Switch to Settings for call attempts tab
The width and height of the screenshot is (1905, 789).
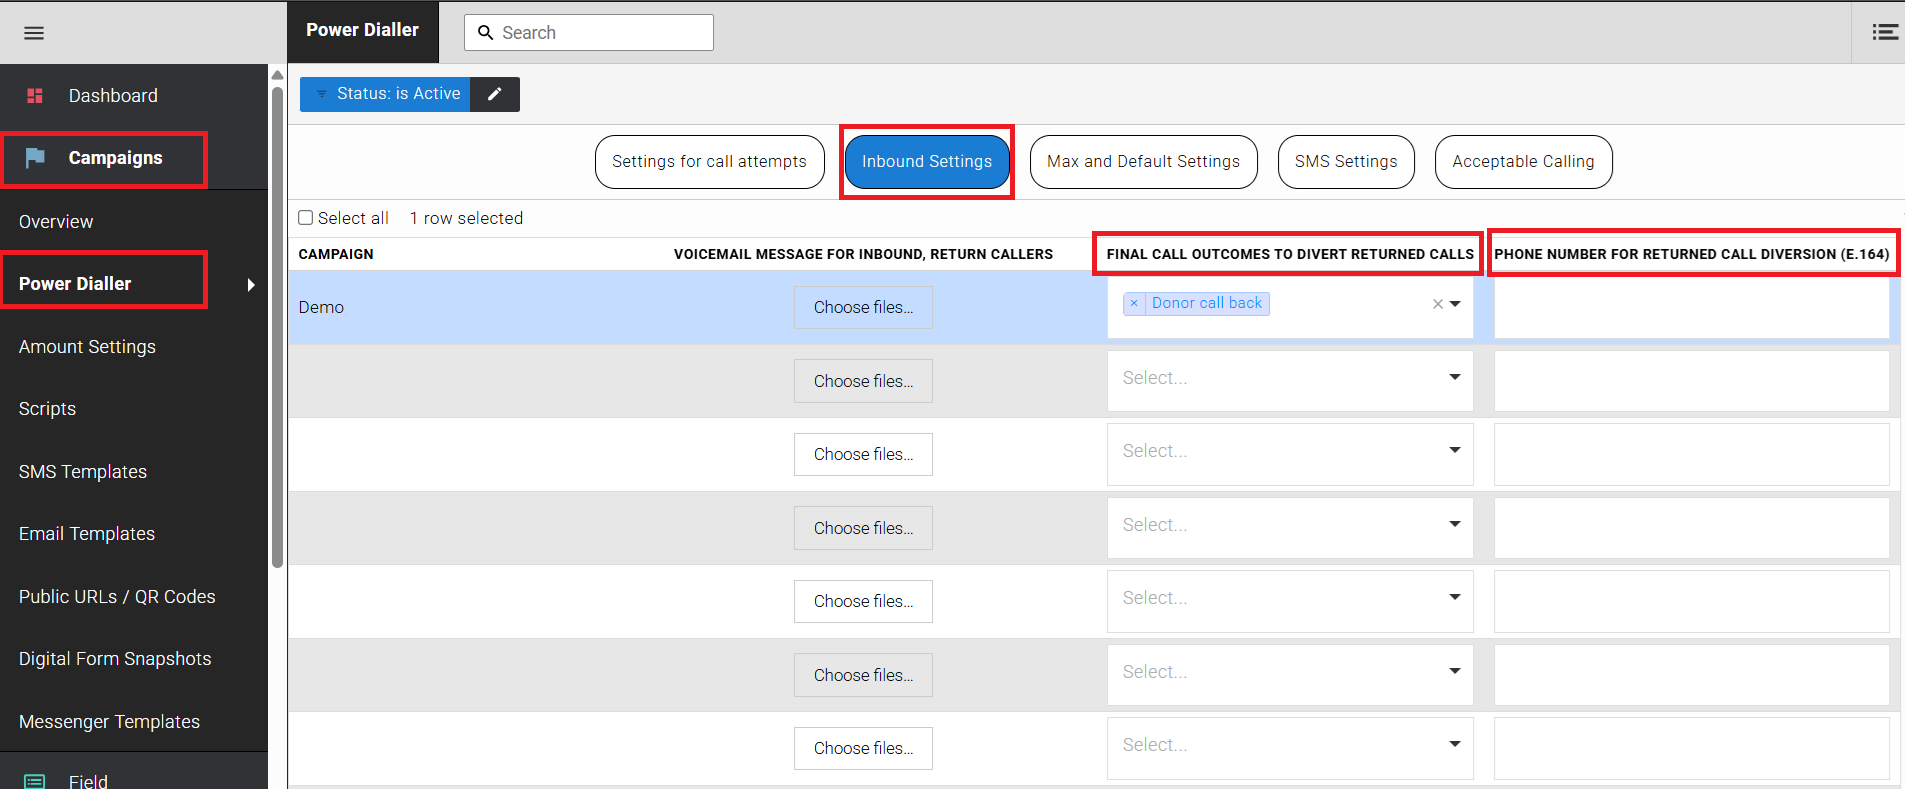point(709,162)
